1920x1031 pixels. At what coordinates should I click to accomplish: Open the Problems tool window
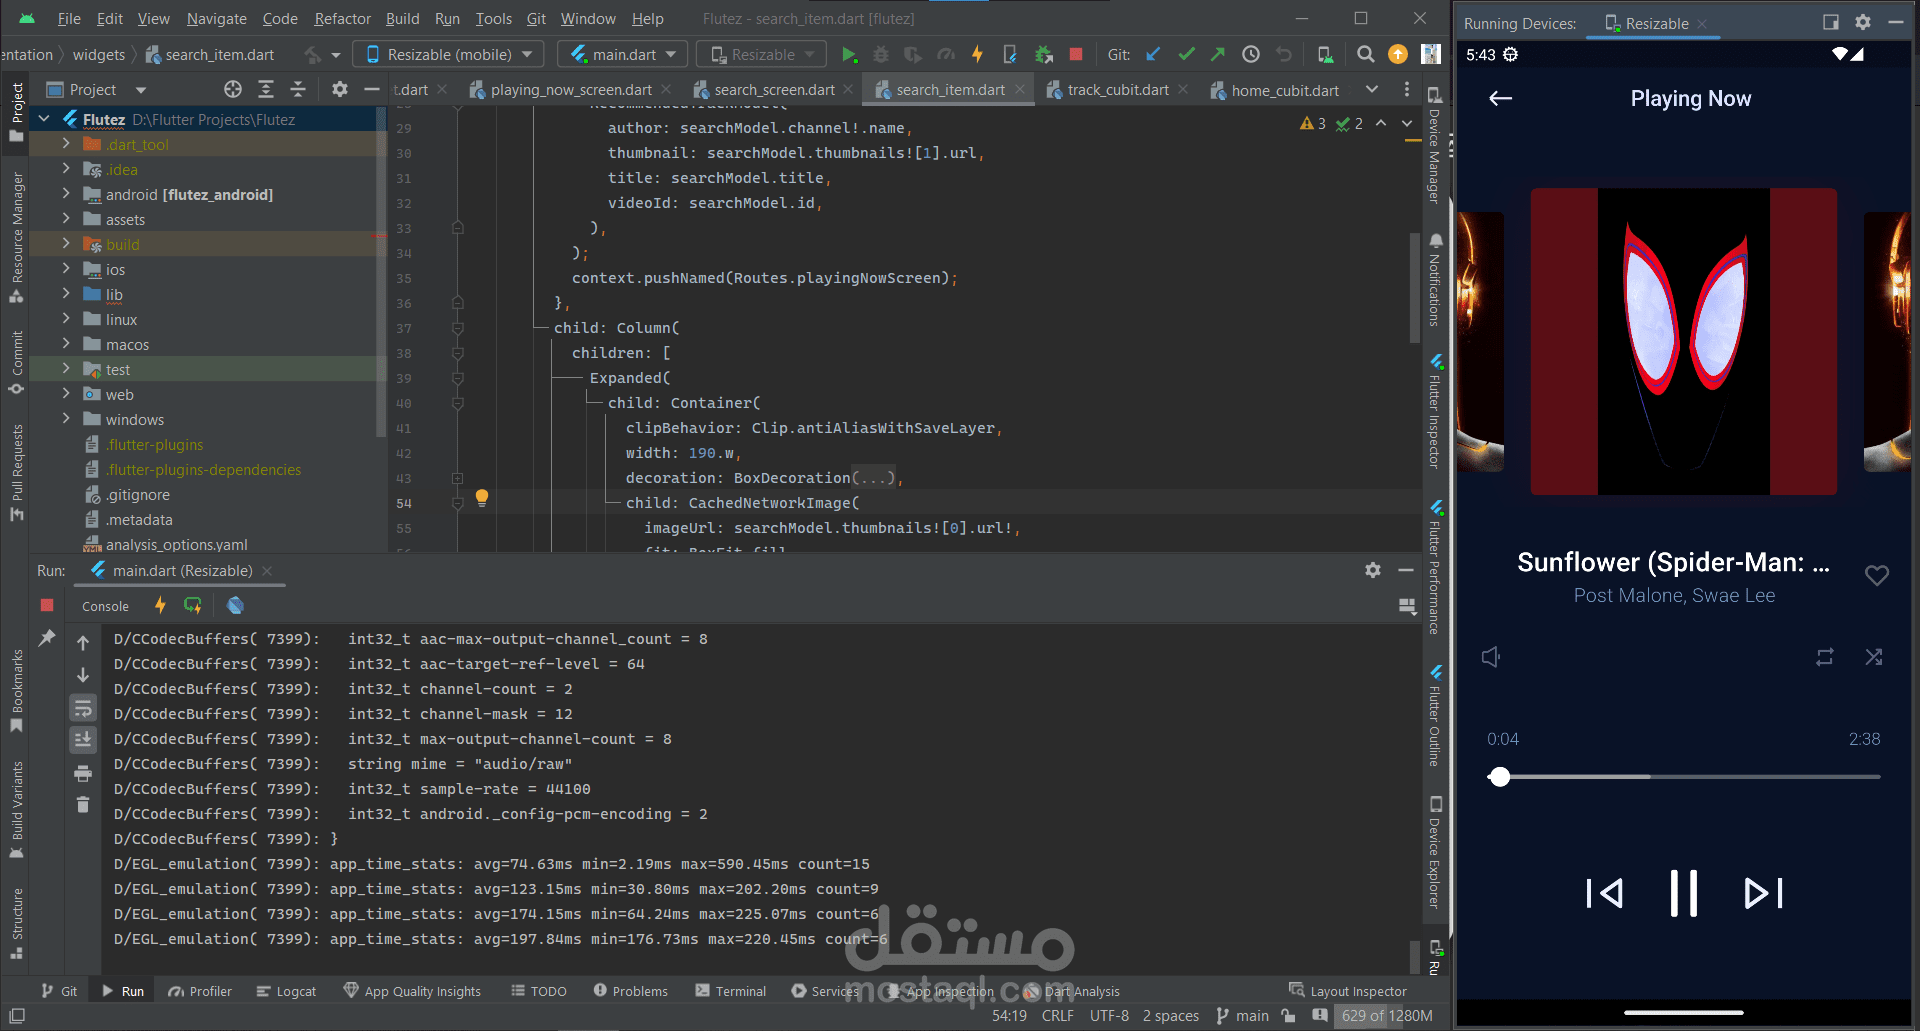(630, 991)
